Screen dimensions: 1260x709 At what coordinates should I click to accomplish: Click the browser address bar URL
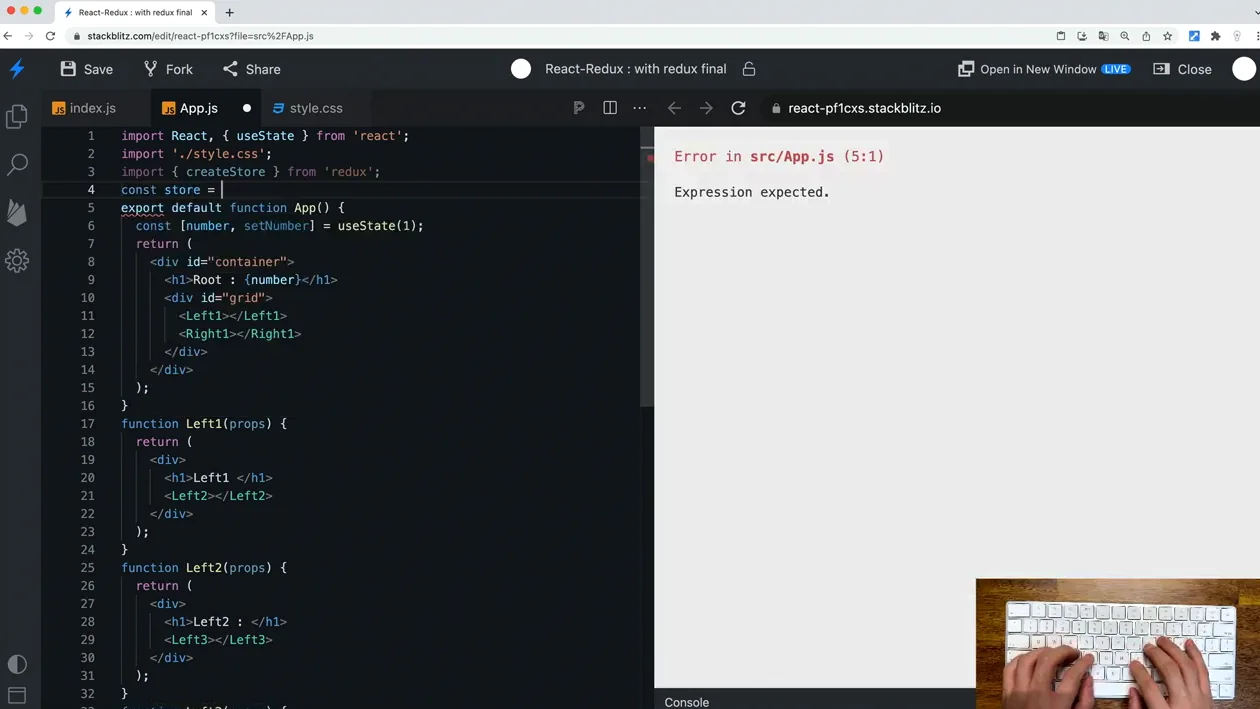(200, 36)
